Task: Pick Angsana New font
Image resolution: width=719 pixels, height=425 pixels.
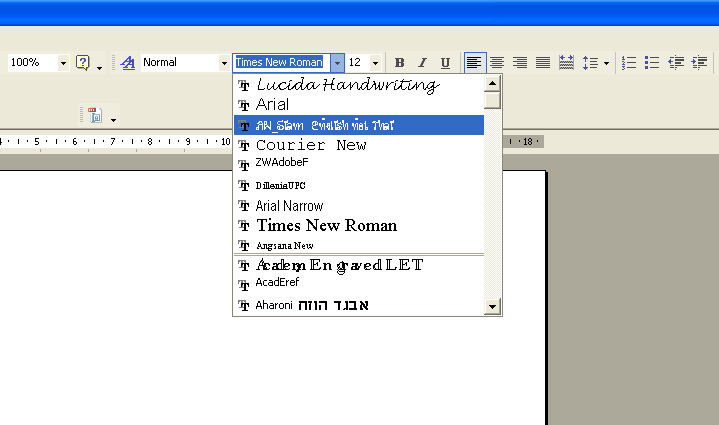Action: [x=359, y=245]
